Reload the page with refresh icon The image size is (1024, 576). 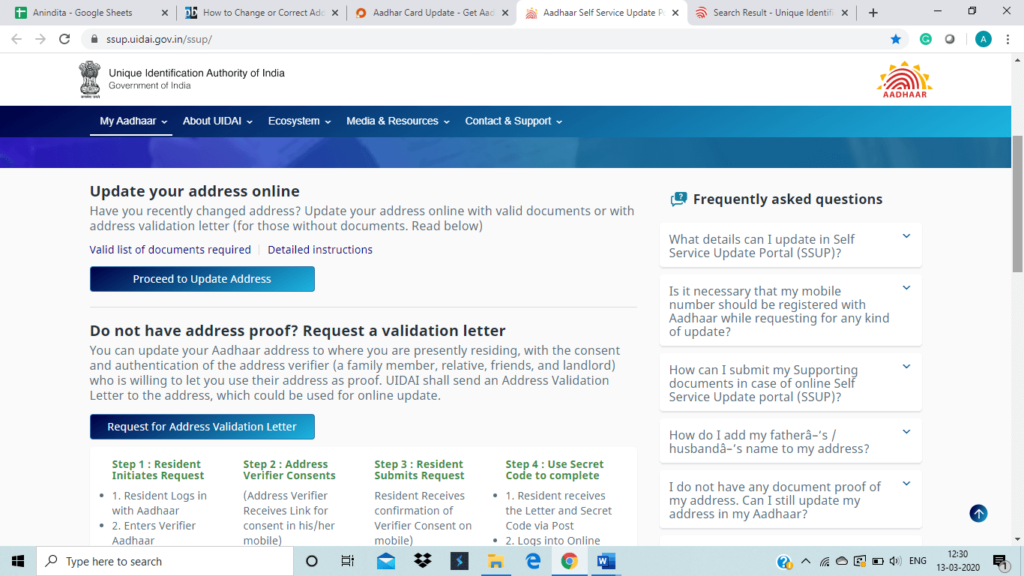coord(66,39)
